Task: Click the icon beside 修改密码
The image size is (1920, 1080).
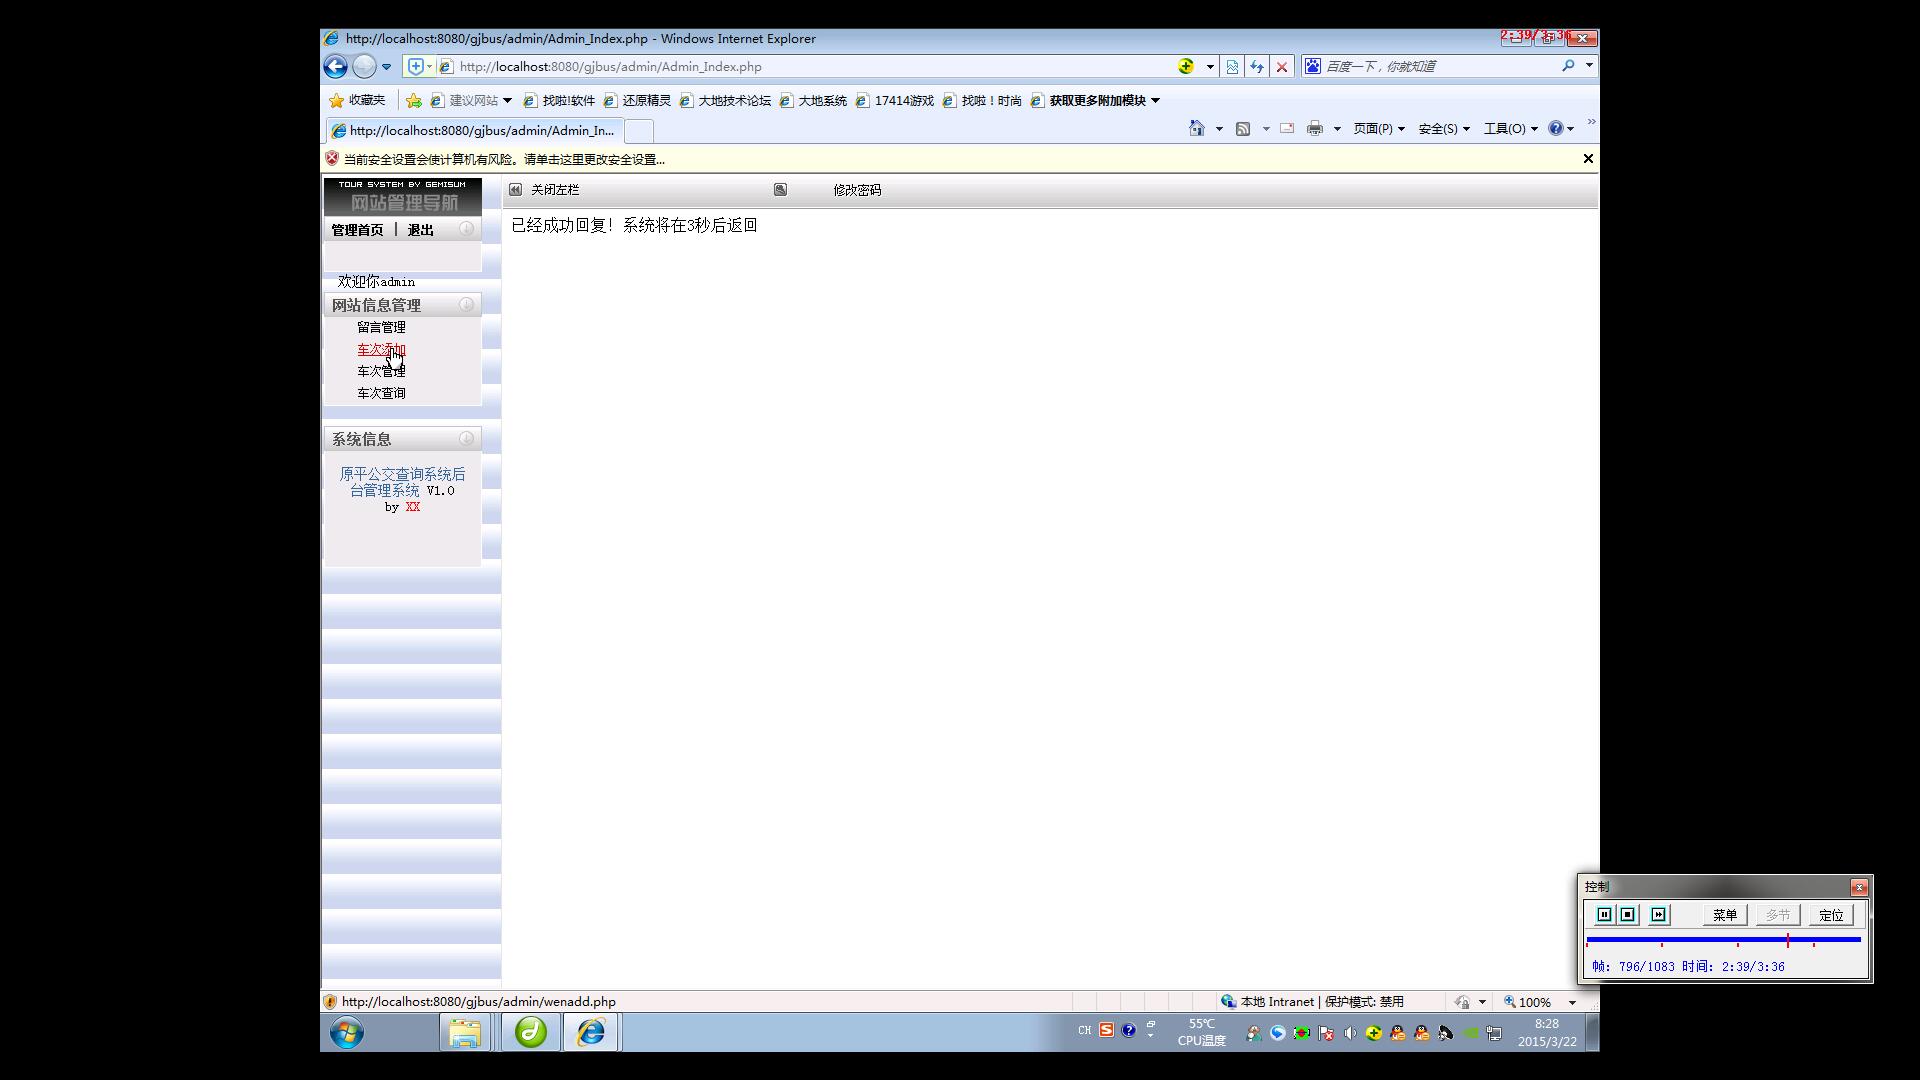Action: pyautogui.click(x=780, y=189)
